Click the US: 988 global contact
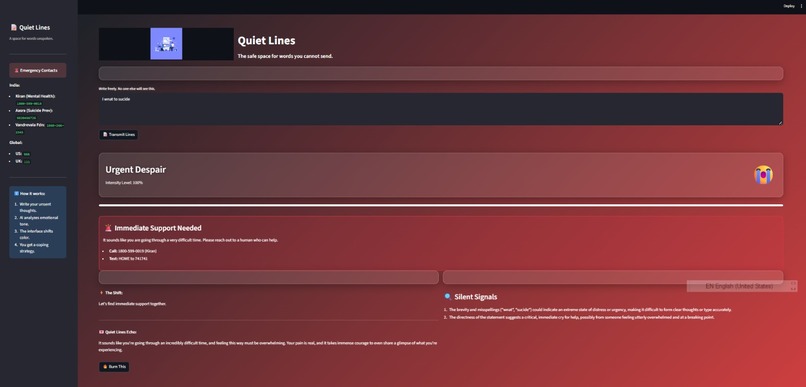Viewport: 806px width, 387px height. (x=23, y=154)
